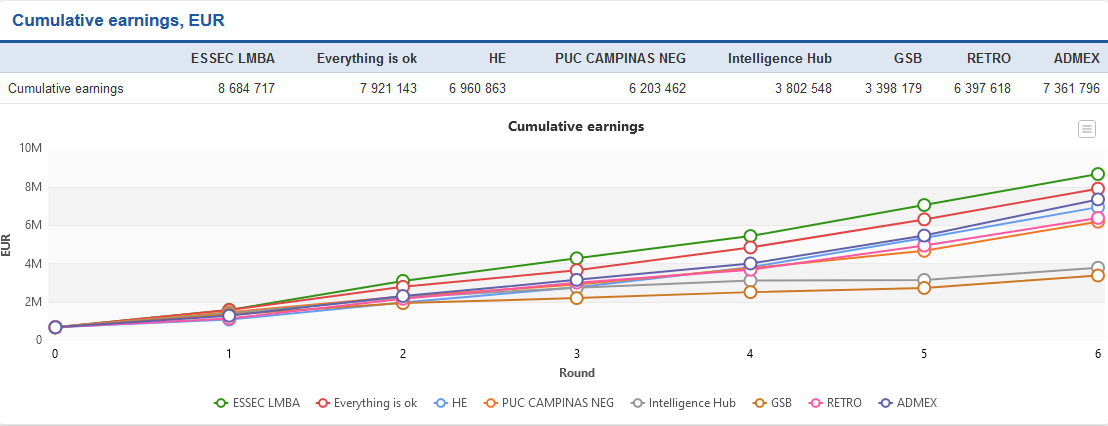Select the starting data point at round 0
The image size is (1108, 426).
pyautogui.click(x=55, y=327)
